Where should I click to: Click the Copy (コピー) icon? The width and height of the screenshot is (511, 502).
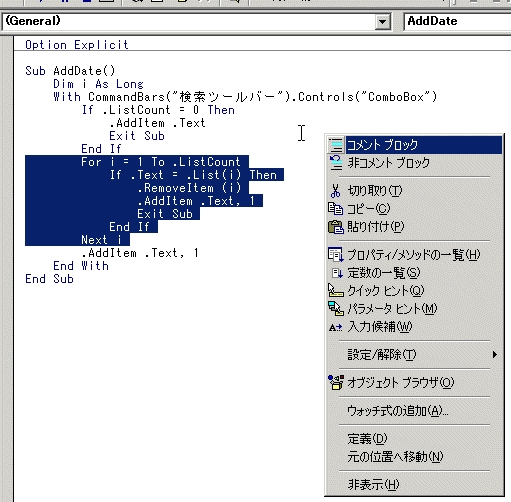pyautogui.click(x=336, y=209)
